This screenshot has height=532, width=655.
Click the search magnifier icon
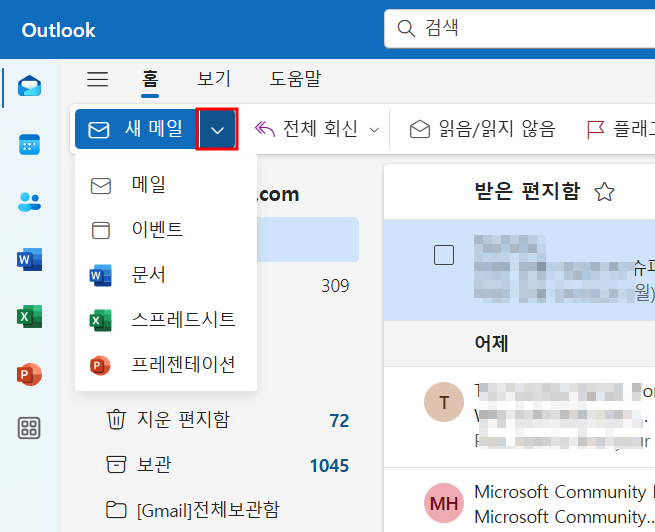(406, 28)
